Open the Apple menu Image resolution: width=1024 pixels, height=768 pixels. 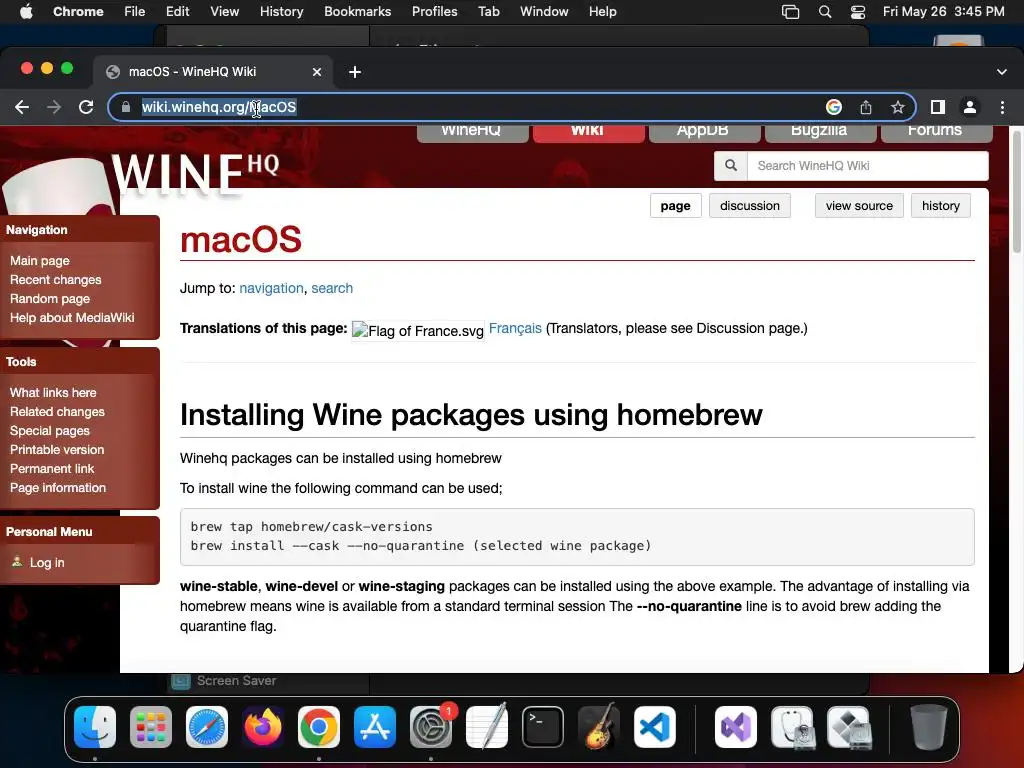26,11
